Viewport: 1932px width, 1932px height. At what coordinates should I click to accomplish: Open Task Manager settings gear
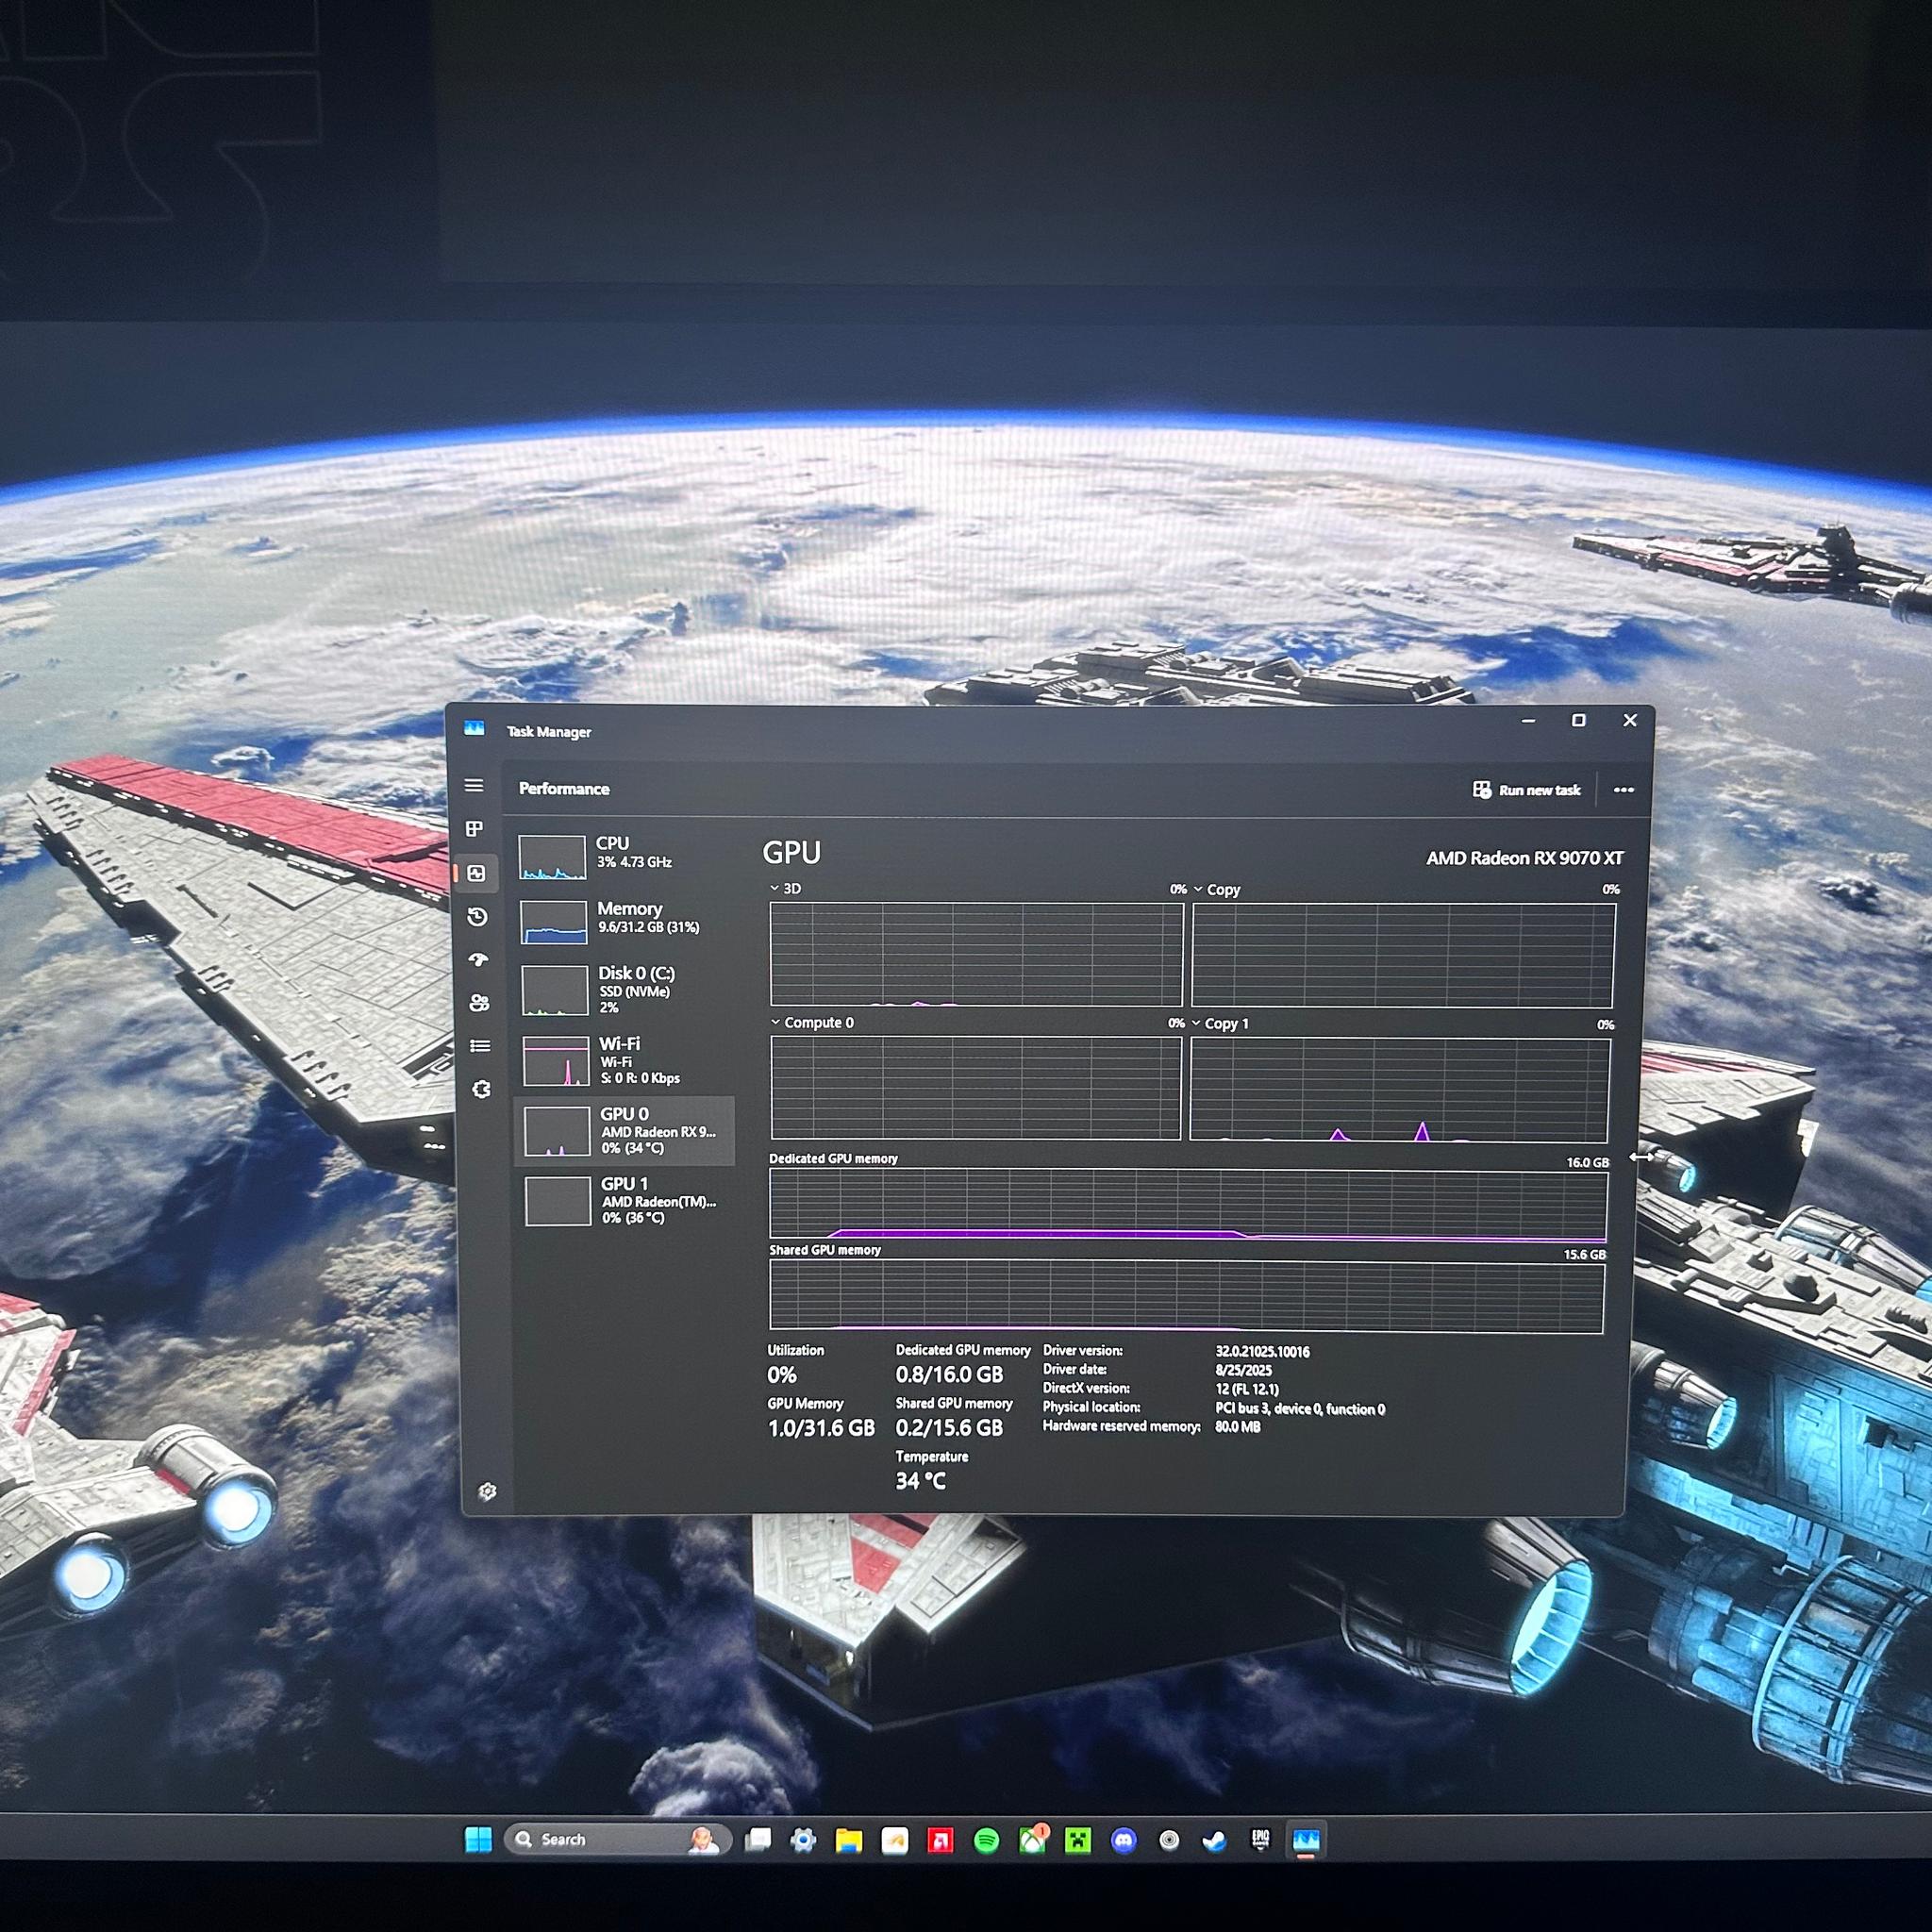[x=487, y=1491]
